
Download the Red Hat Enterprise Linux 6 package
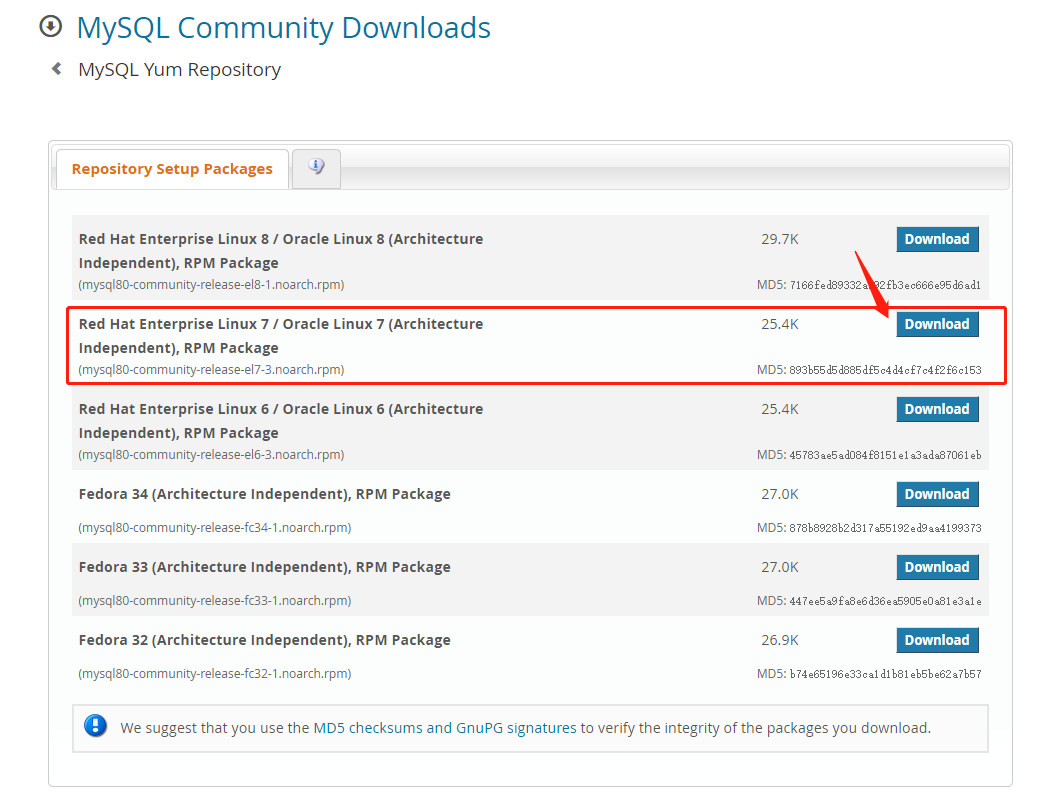(x=937, y=409)
